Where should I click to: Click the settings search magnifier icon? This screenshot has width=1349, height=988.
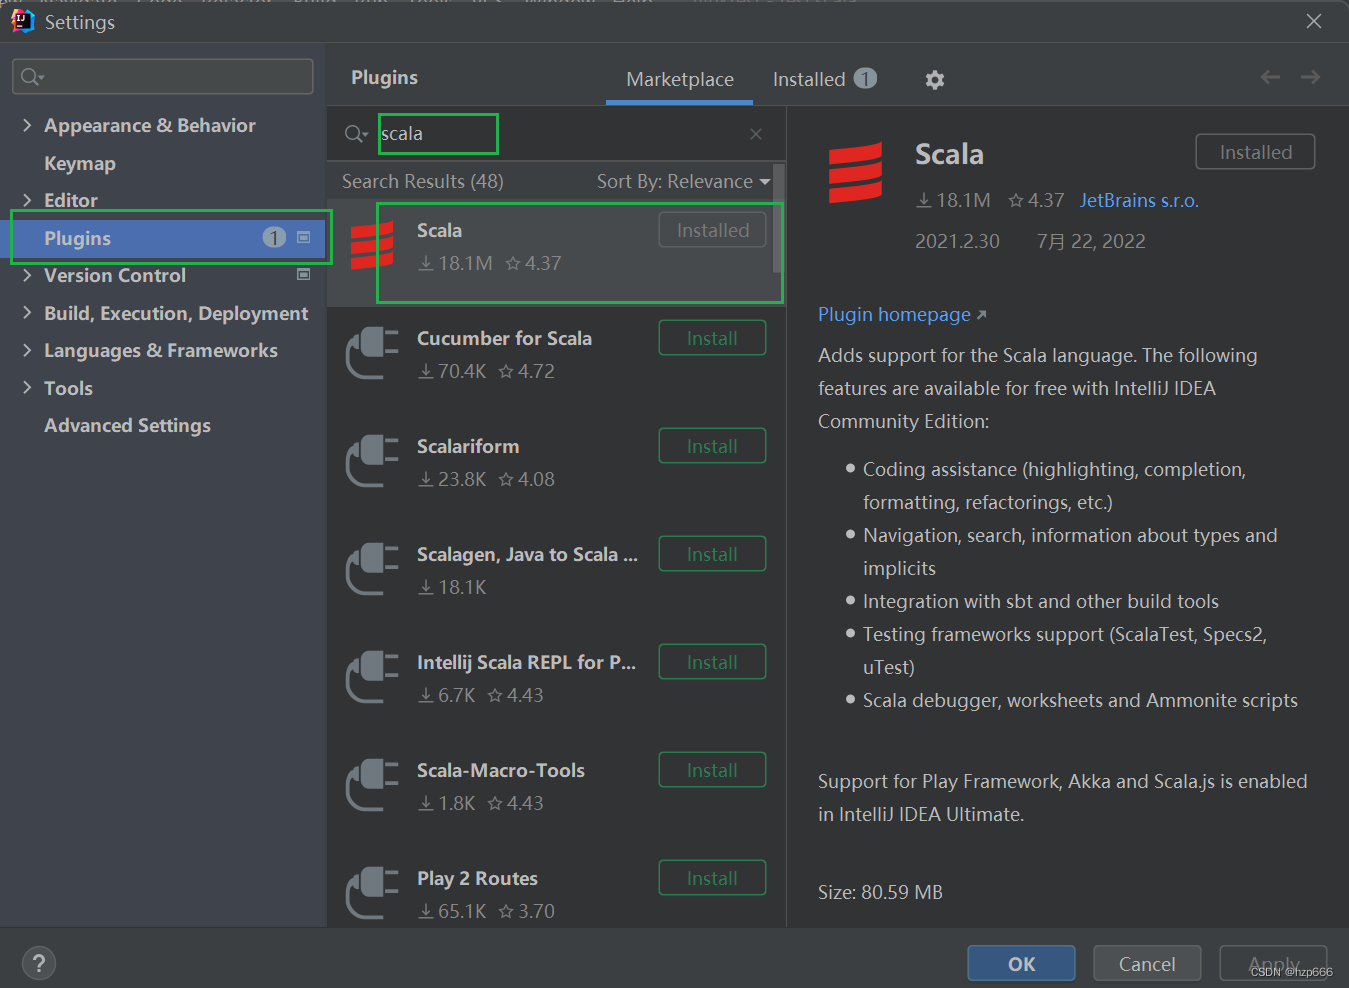(x=32, y=77)
